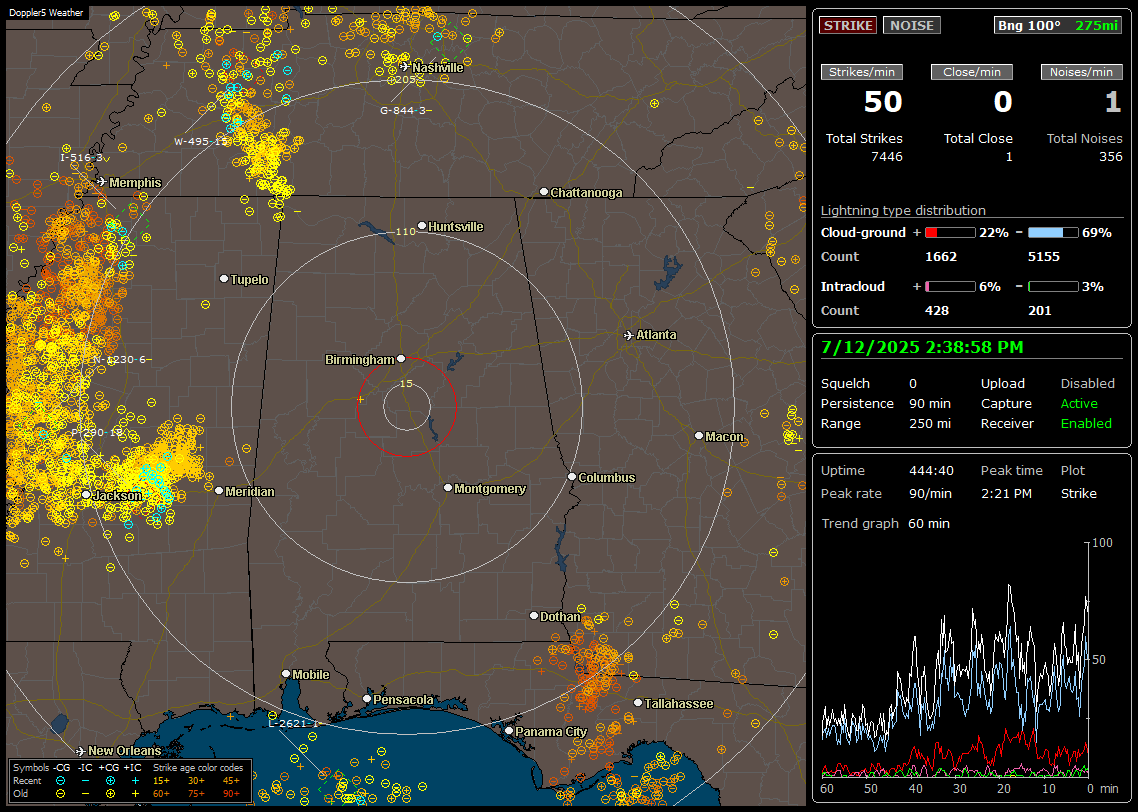This screenshot has height=812, width=1138.
Task: Click the NOISE indicator button
Action: 912,25
